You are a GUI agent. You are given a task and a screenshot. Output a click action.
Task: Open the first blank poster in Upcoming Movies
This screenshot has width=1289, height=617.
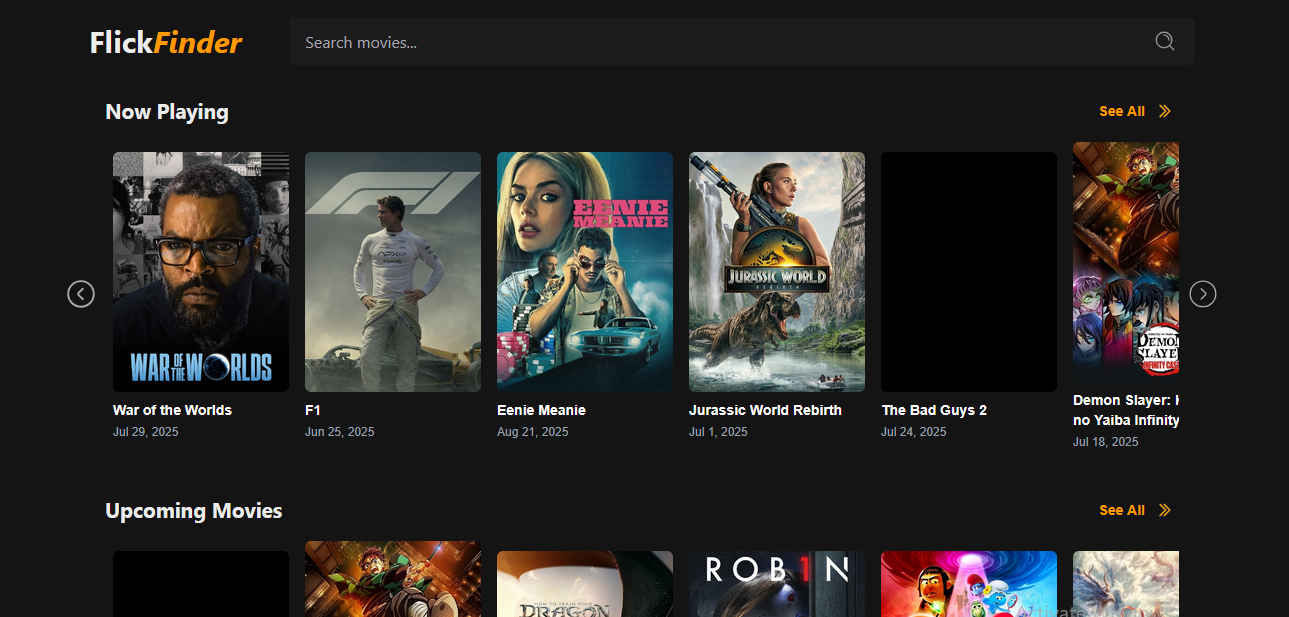(201, 584)
